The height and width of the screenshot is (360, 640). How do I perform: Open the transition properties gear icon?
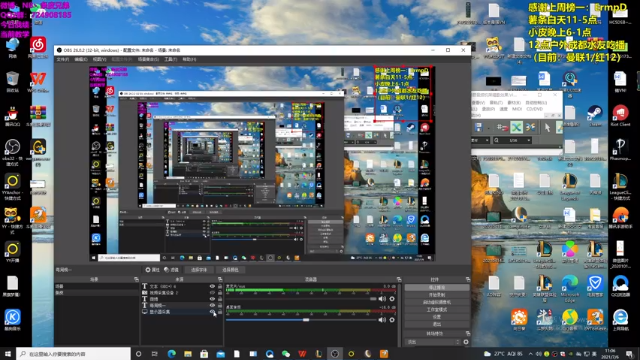click(466, 342)
